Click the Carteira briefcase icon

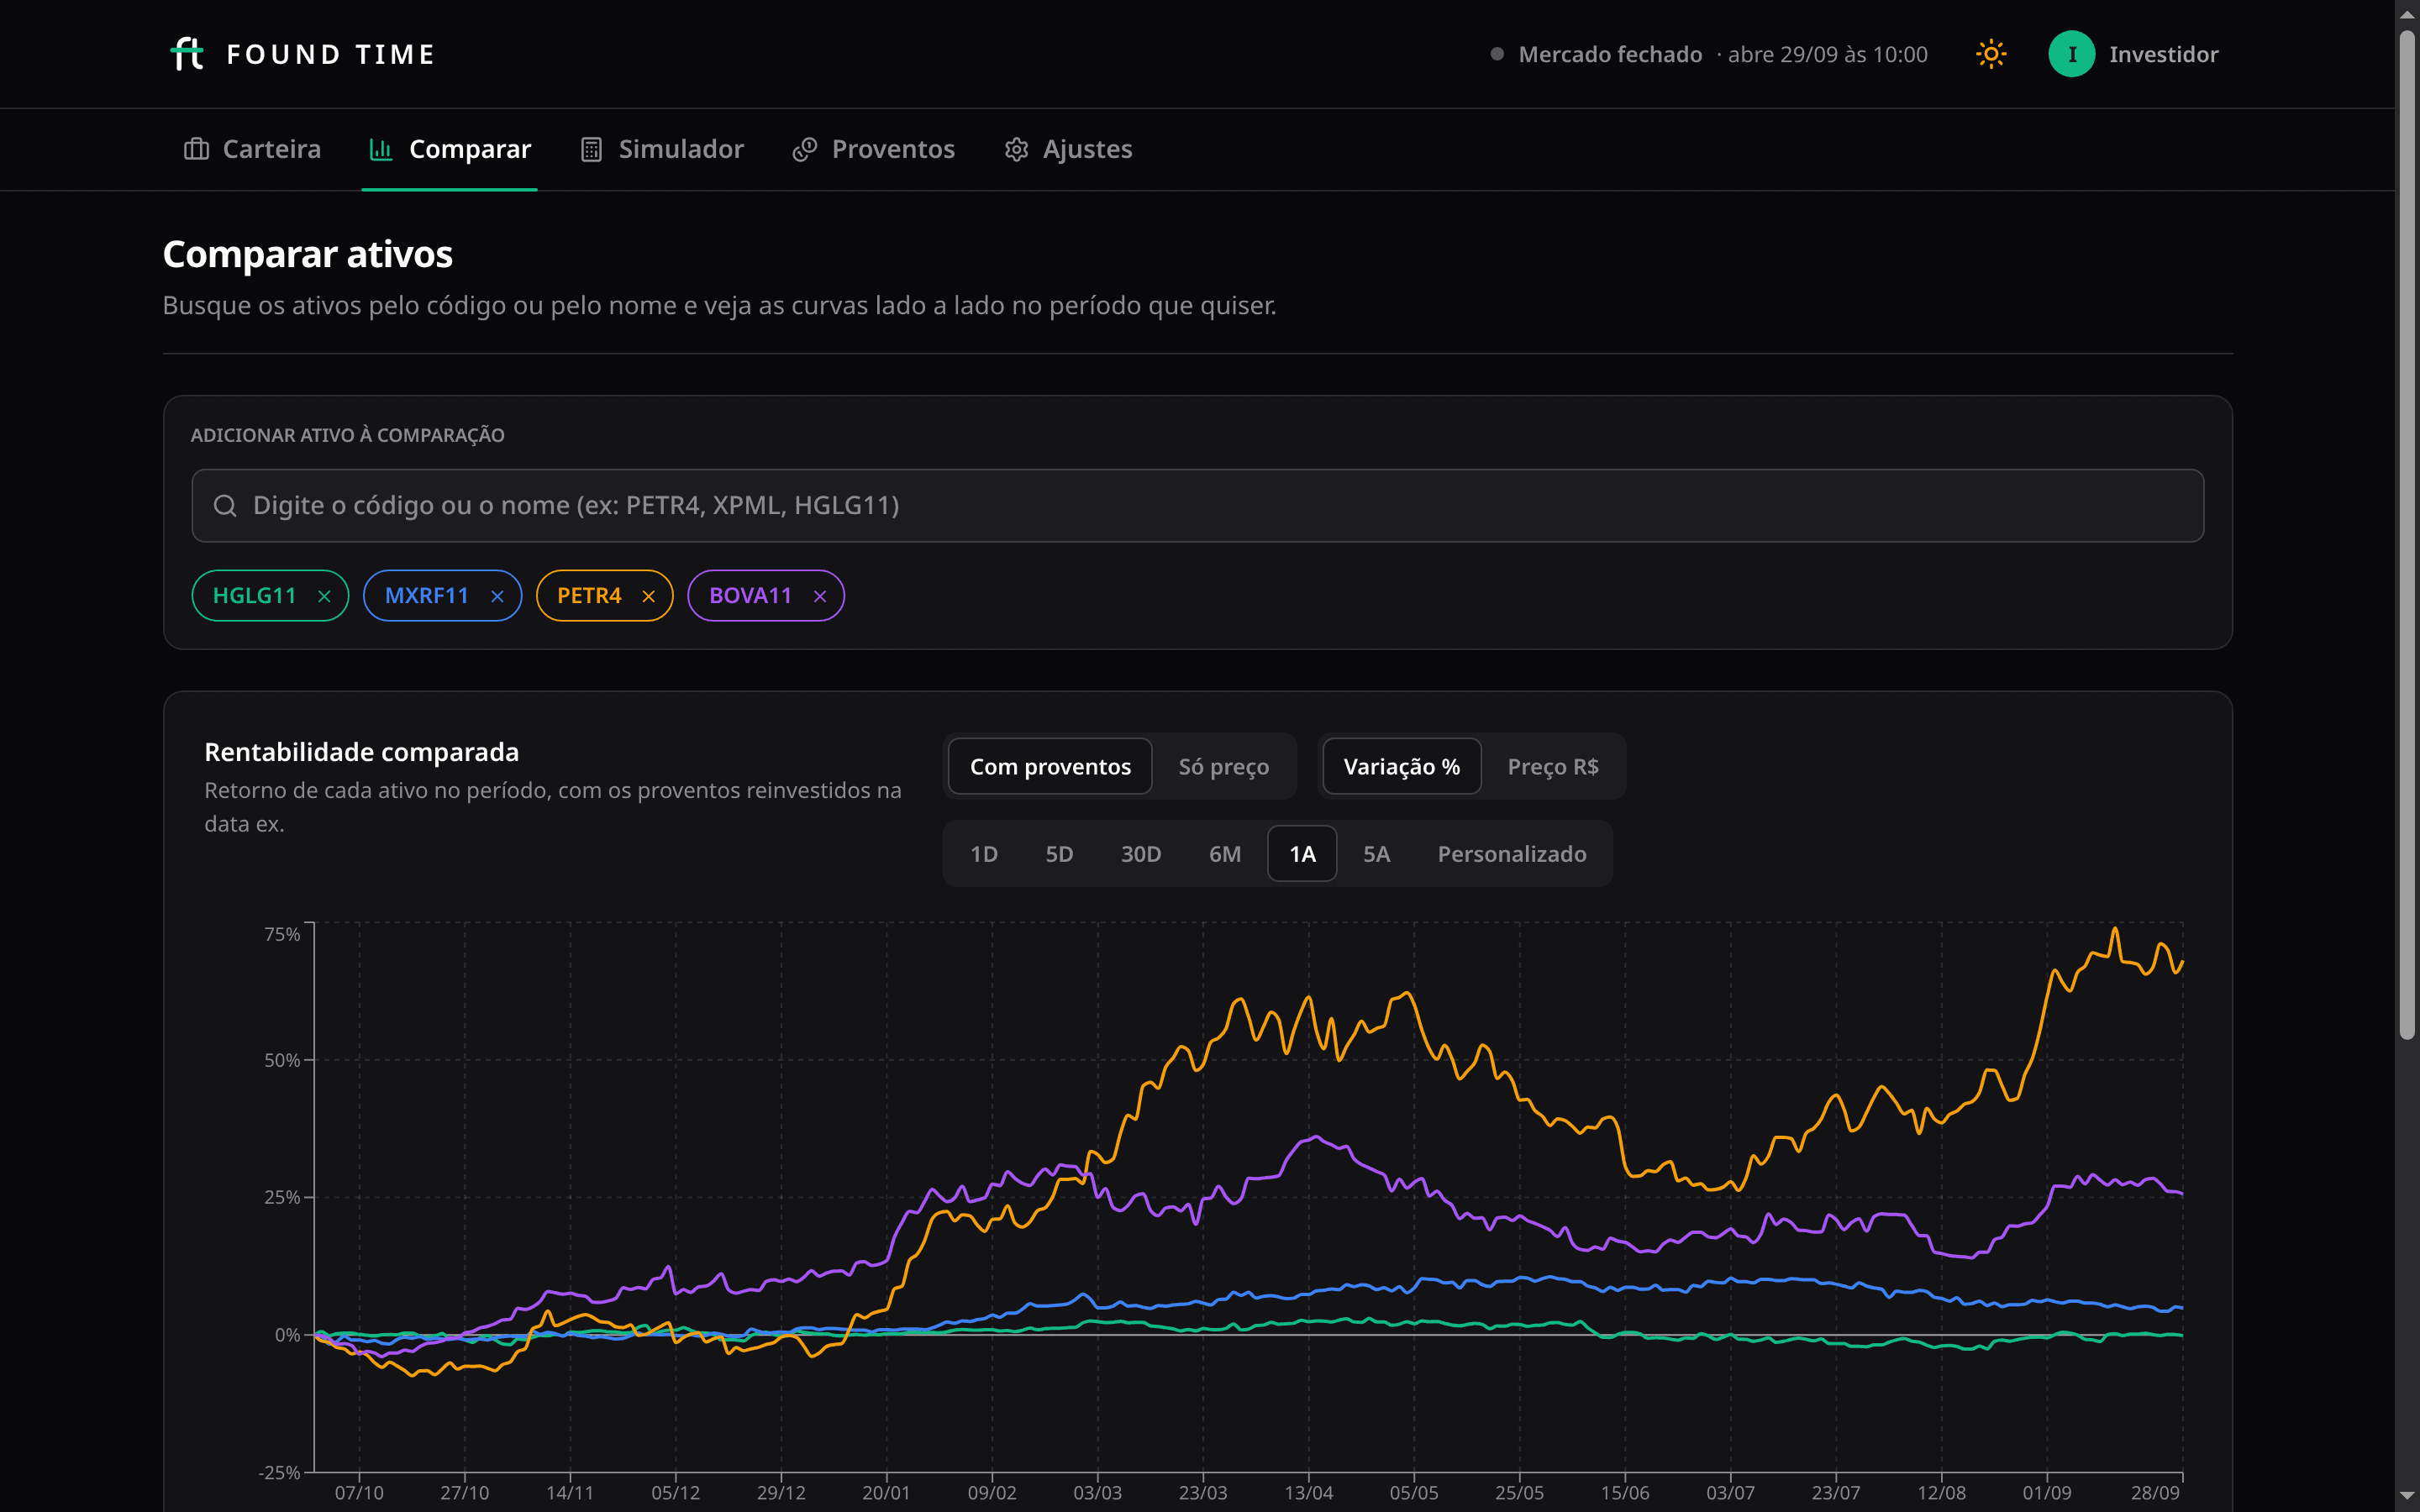pos(196,149)
